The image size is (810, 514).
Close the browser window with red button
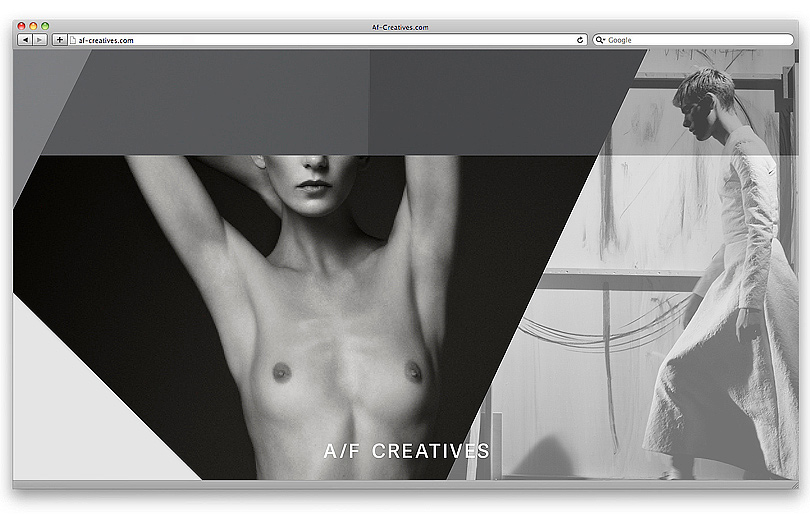[x=21, y=26]
